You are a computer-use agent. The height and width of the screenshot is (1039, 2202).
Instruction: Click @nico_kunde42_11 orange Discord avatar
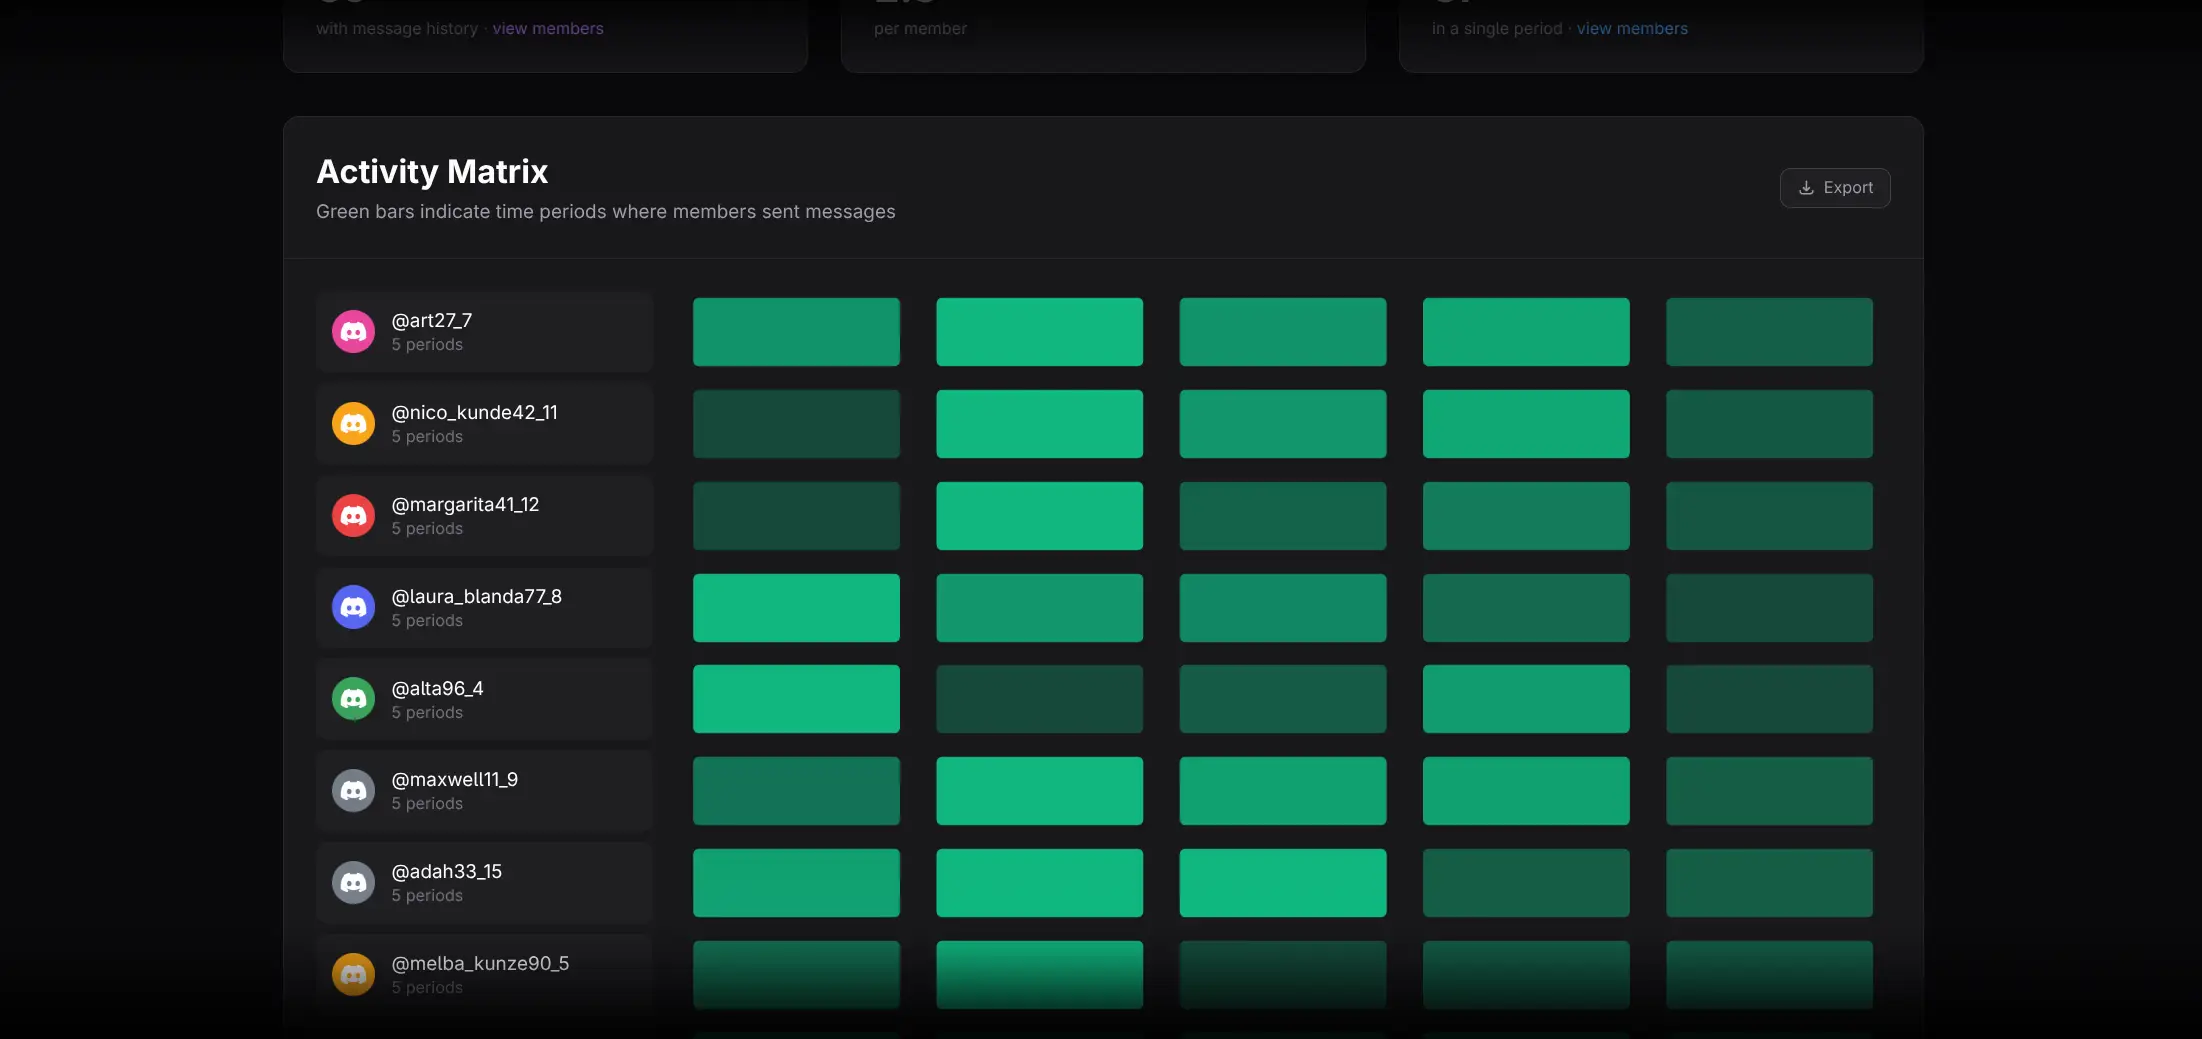point(353,424)
